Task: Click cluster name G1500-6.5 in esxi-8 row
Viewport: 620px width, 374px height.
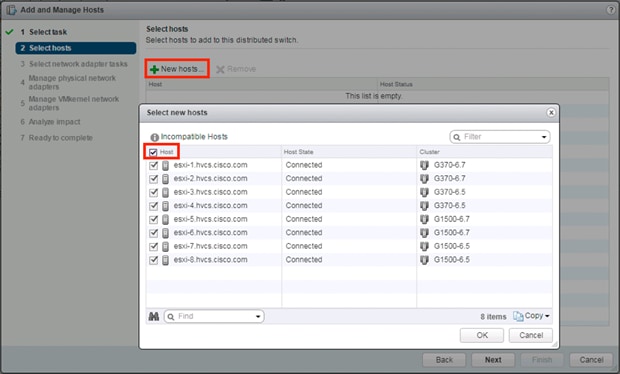Action: tap(452, 260)
